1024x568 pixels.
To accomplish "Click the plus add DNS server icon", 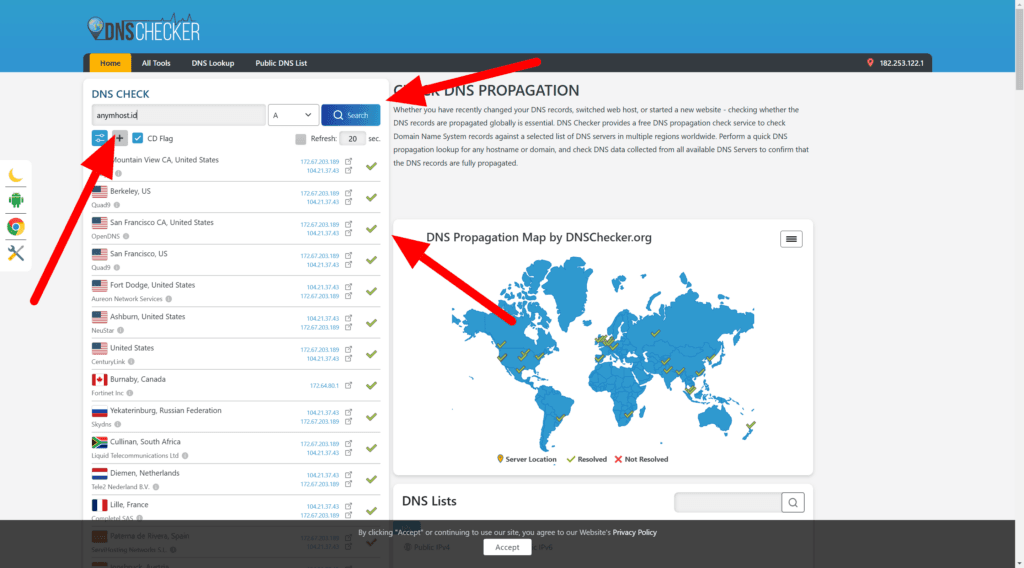I will pyautogui.click(x=120, y=138).
